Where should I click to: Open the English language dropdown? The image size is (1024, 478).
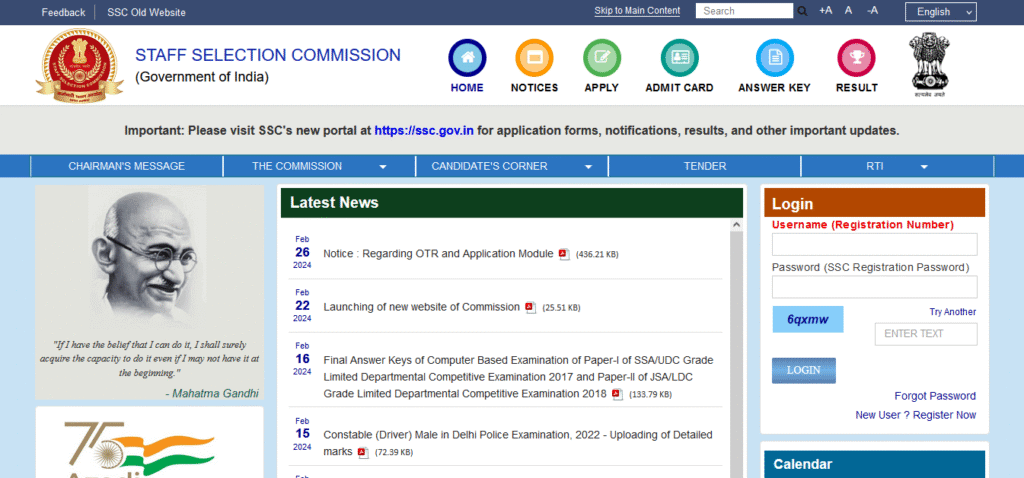click(940, 12)
